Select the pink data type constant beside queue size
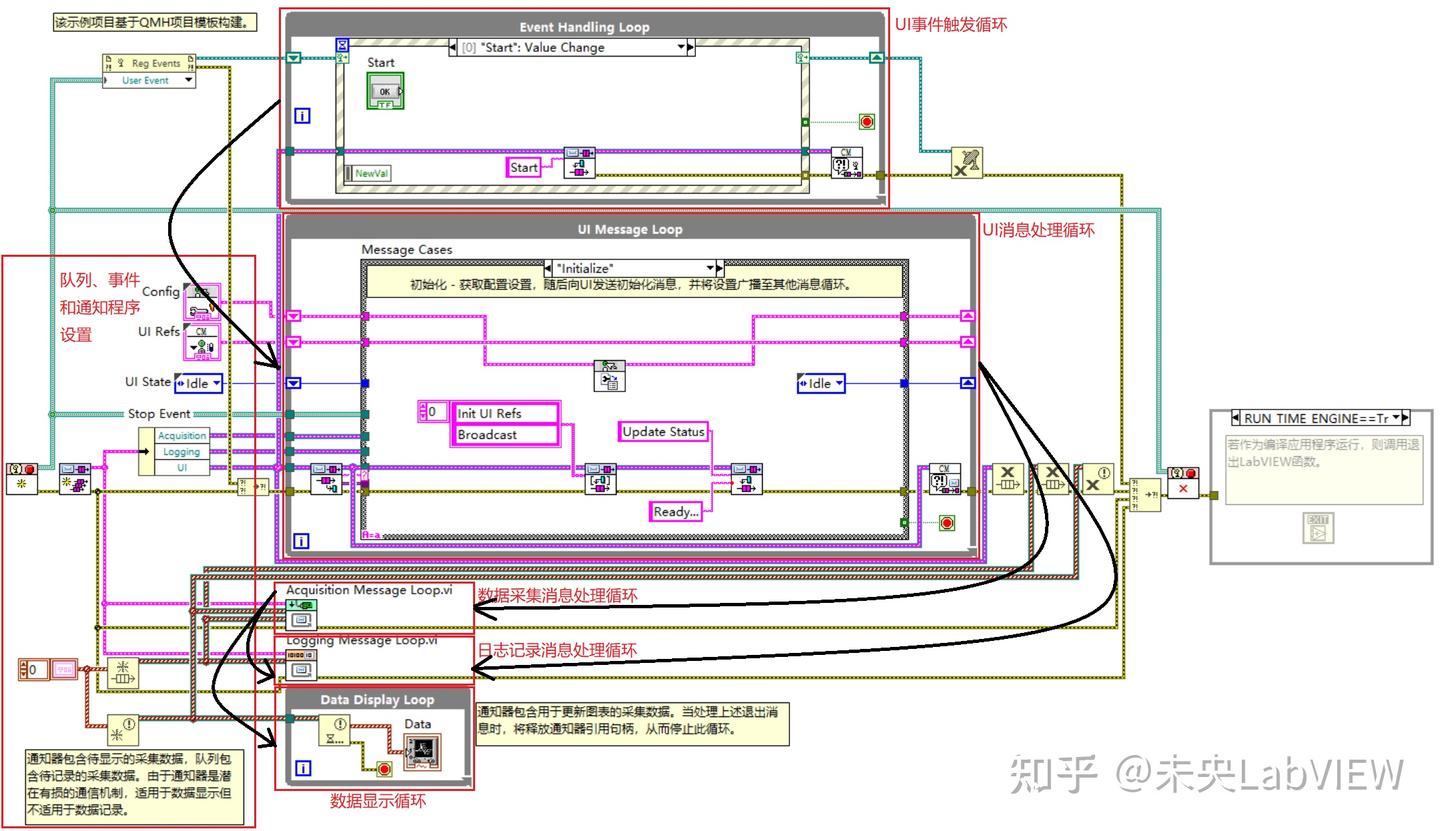Viewport: 1440px width, 831px height. (x=64, y=669)
